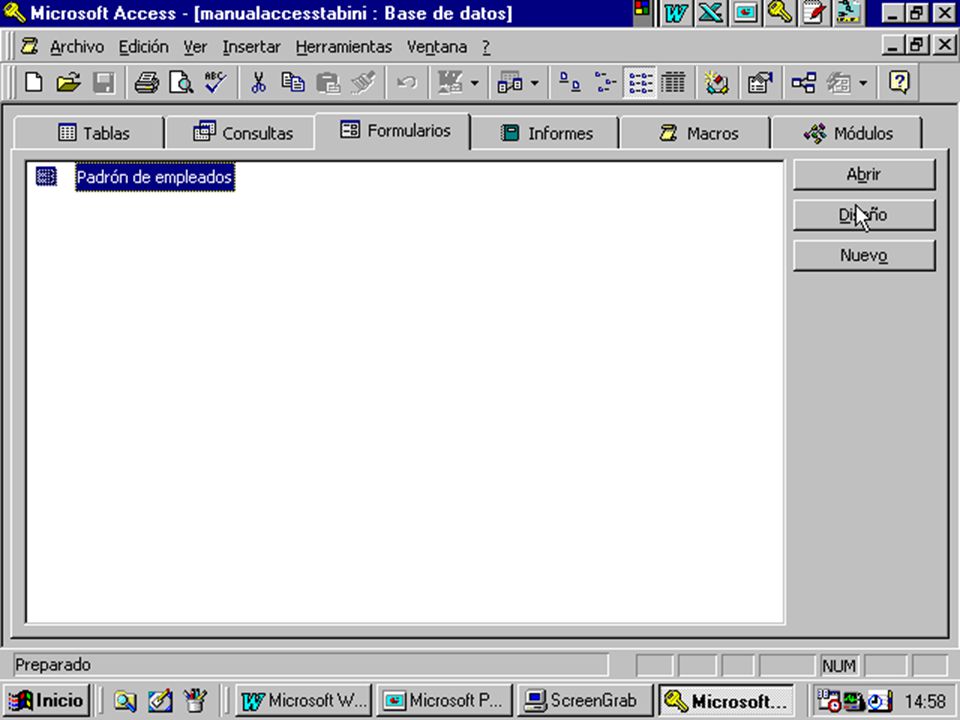Click the Format Painter brush icon

point(363,82)
